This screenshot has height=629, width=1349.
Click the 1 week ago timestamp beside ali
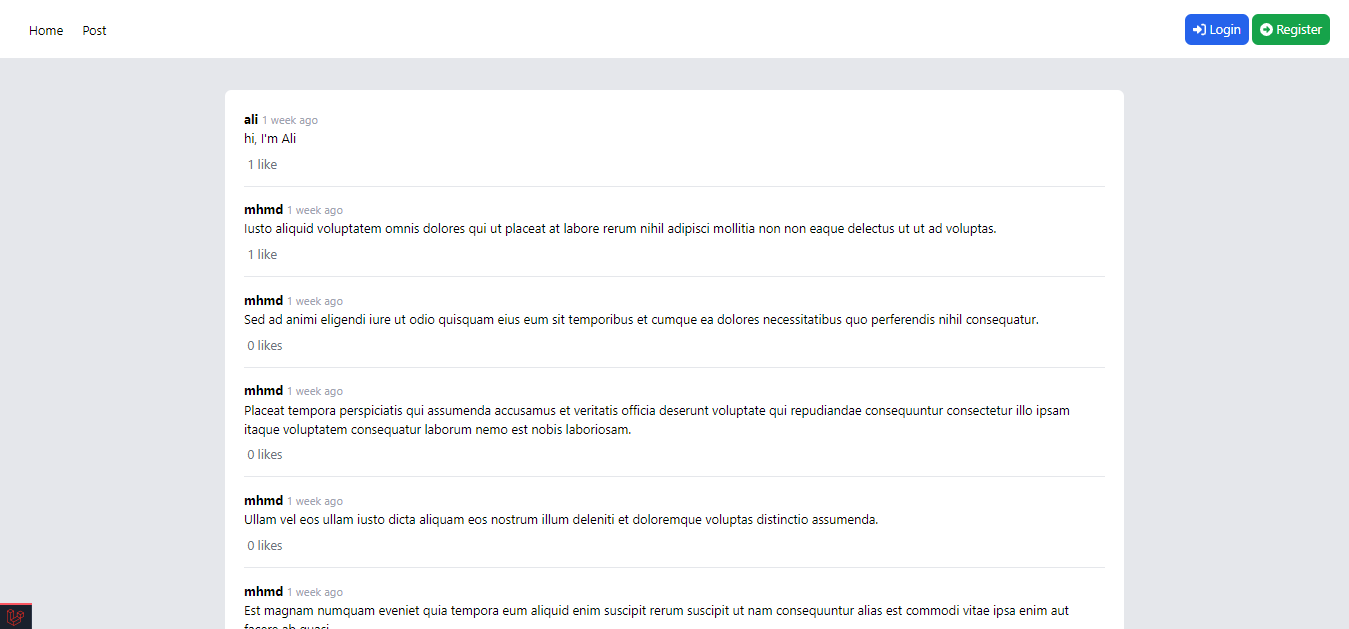[290, 120]
